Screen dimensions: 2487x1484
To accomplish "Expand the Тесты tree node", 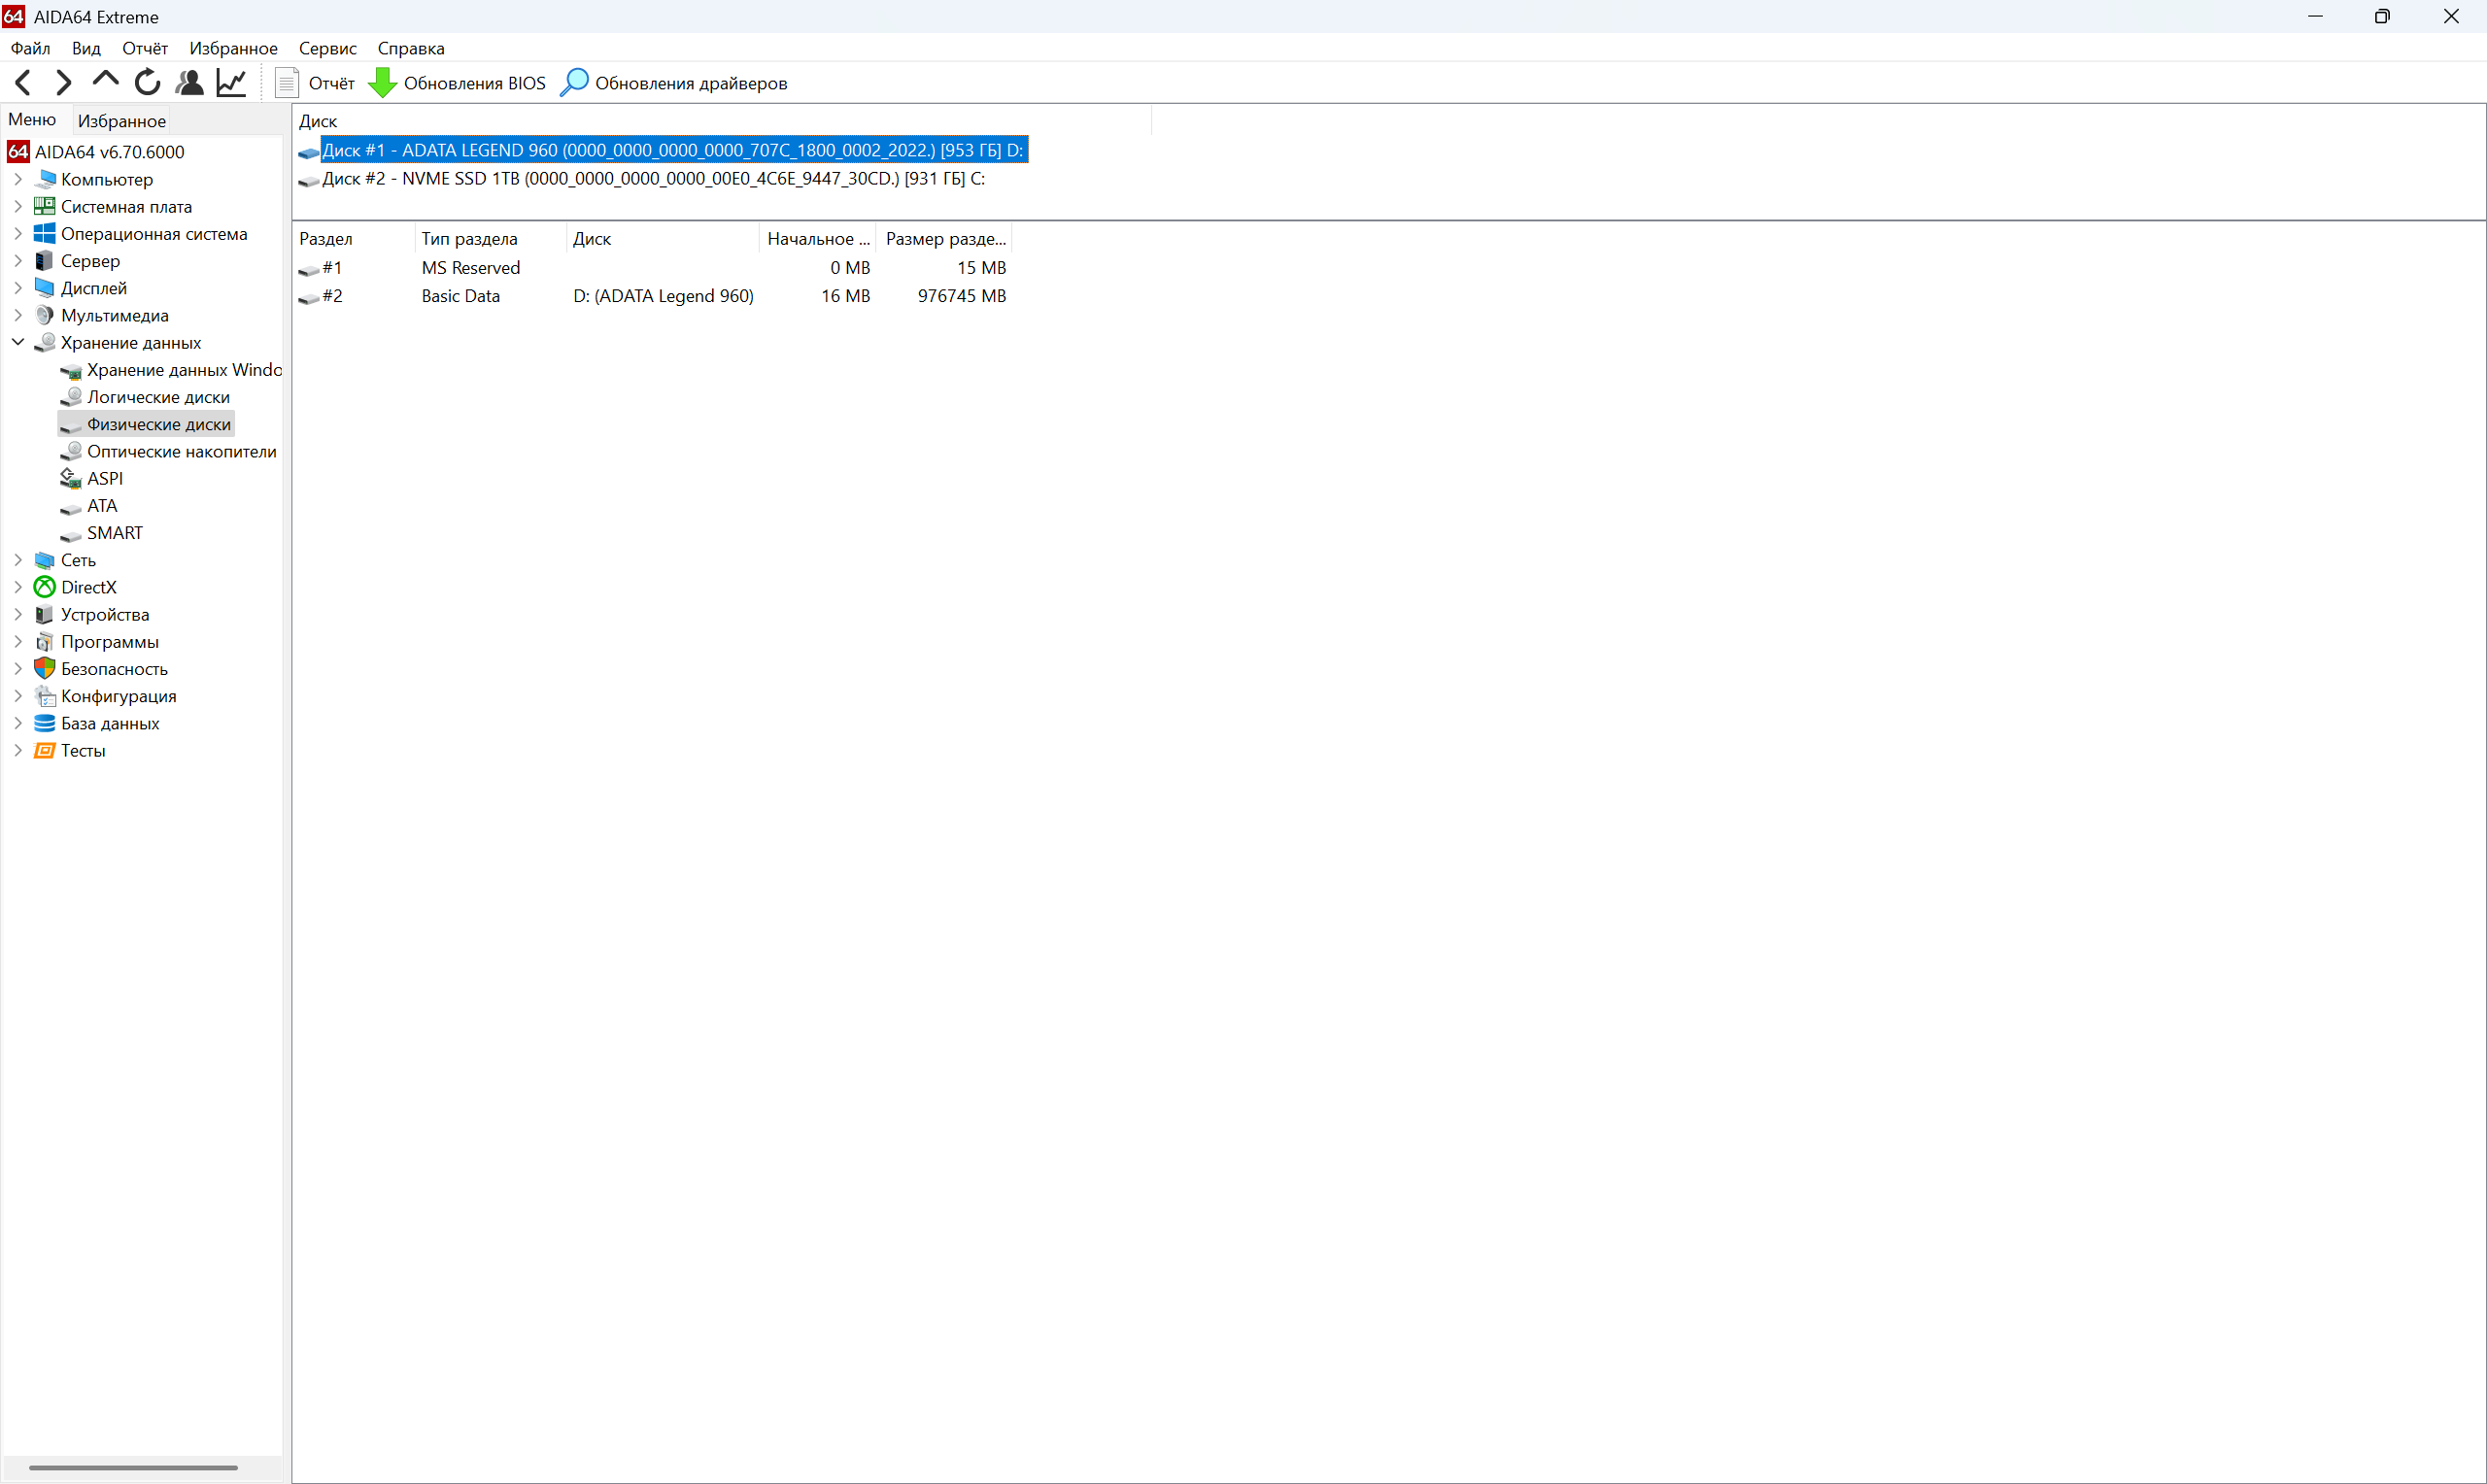I will (18, 750).
